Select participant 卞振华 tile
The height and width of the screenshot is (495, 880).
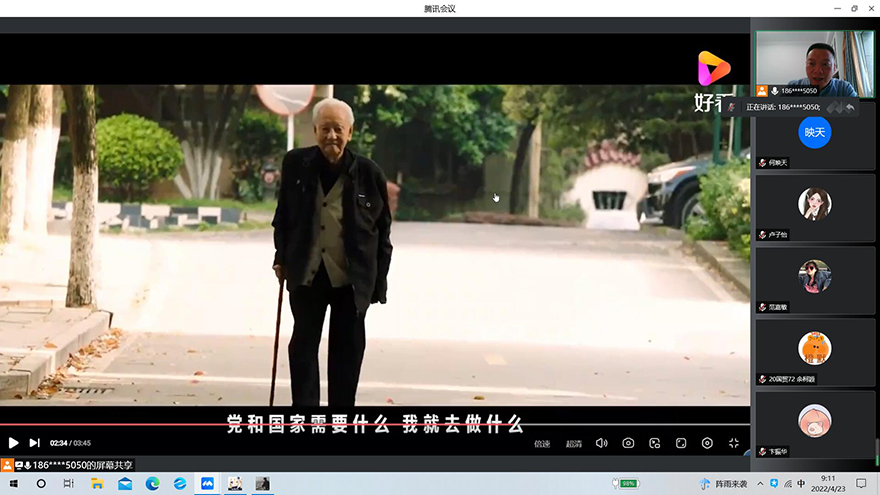tap(815, 424)
